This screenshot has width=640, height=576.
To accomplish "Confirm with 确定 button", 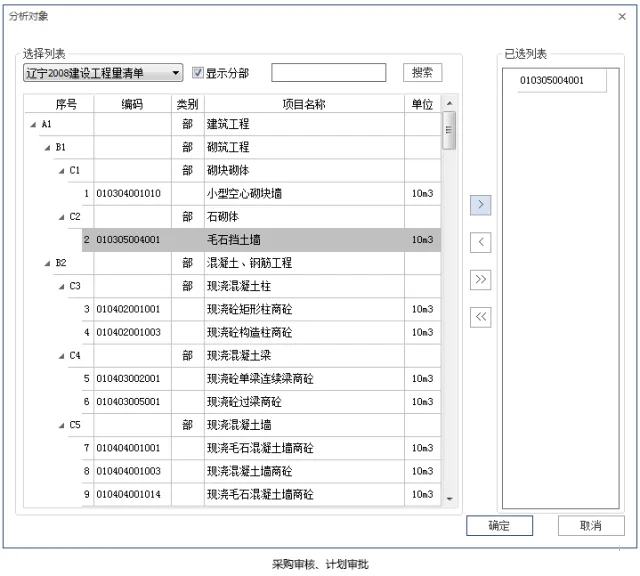I will pos(499,525).
